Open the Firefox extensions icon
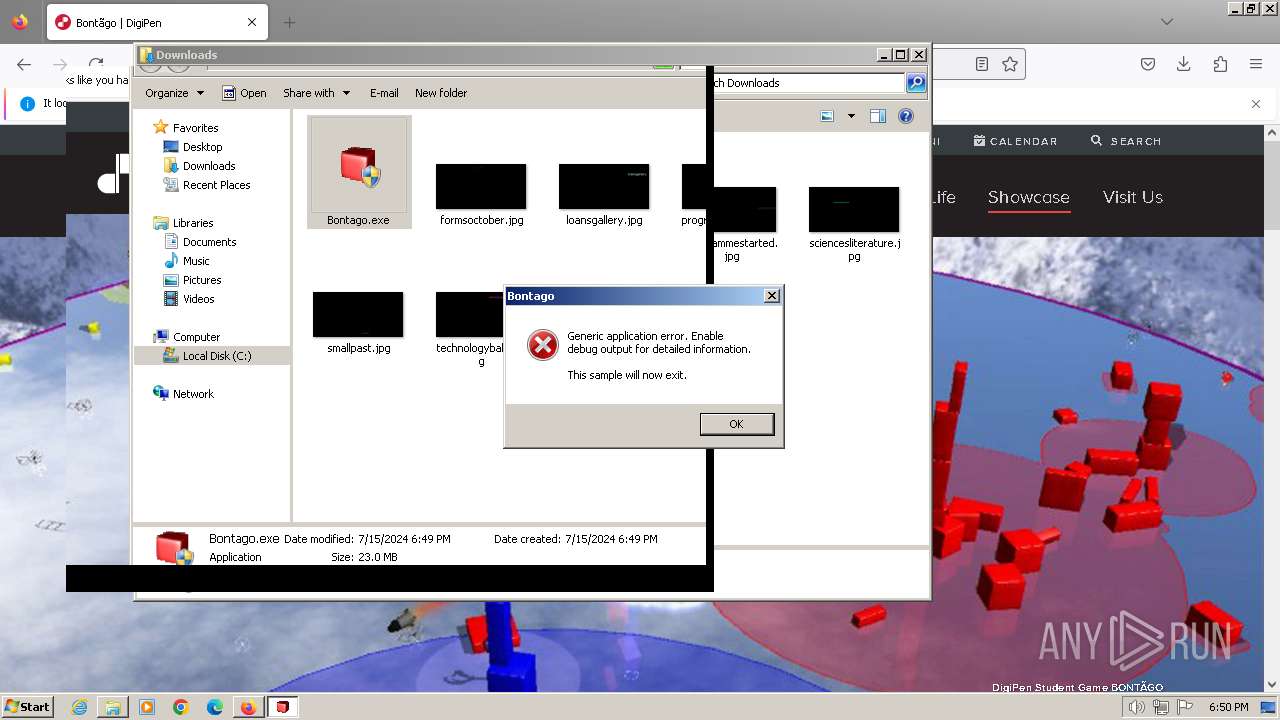This screenshot has height=720, width=1280. tap(1220, 64)
